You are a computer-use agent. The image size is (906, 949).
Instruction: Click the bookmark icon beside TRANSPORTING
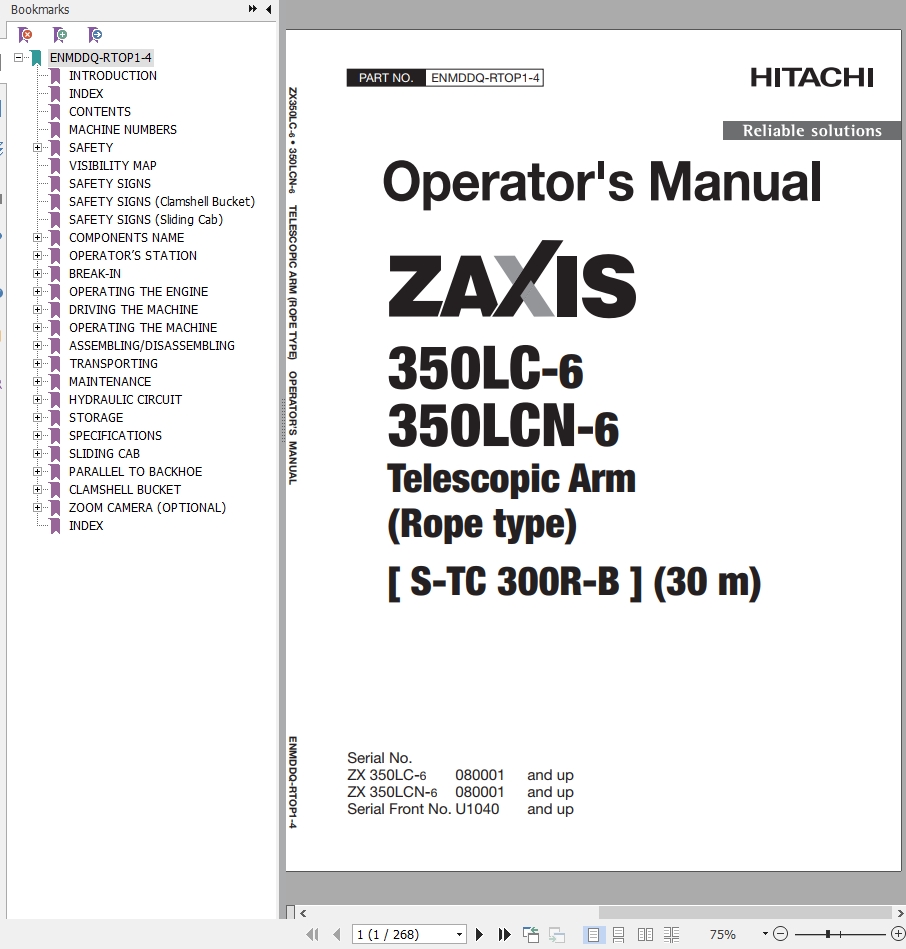[55, 364]
